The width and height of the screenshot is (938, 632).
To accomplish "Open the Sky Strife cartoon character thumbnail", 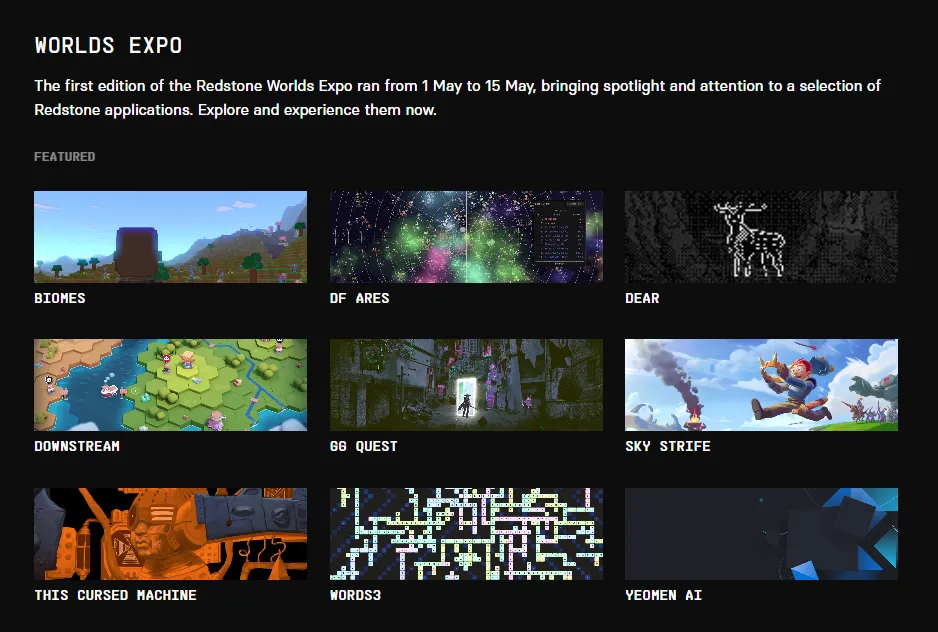I will (761, 385).
